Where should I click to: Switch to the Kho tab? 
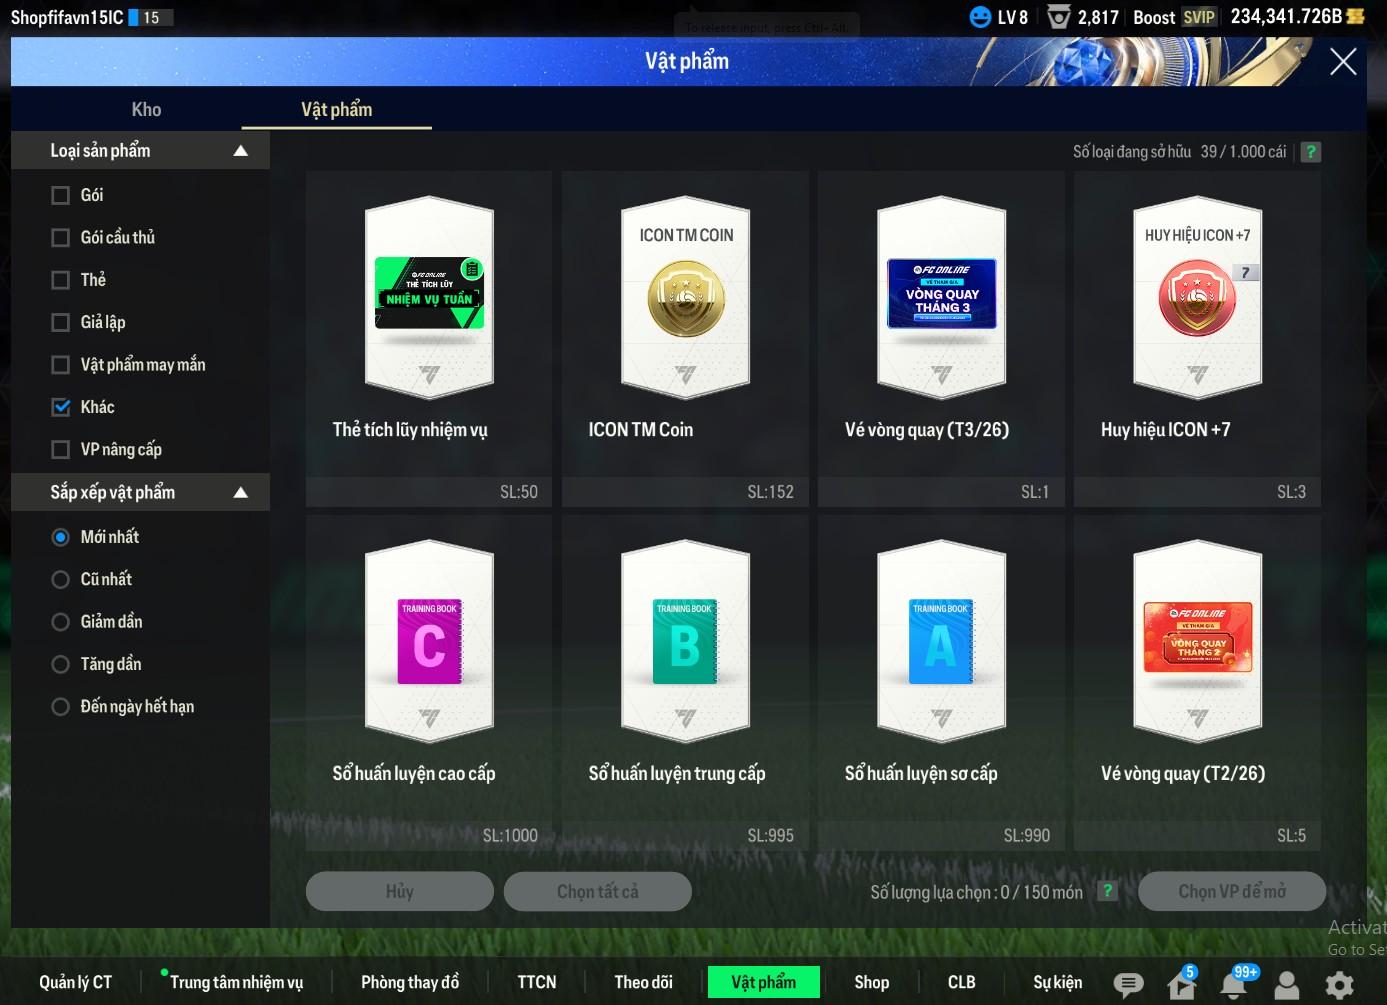[x=146, y=110]
